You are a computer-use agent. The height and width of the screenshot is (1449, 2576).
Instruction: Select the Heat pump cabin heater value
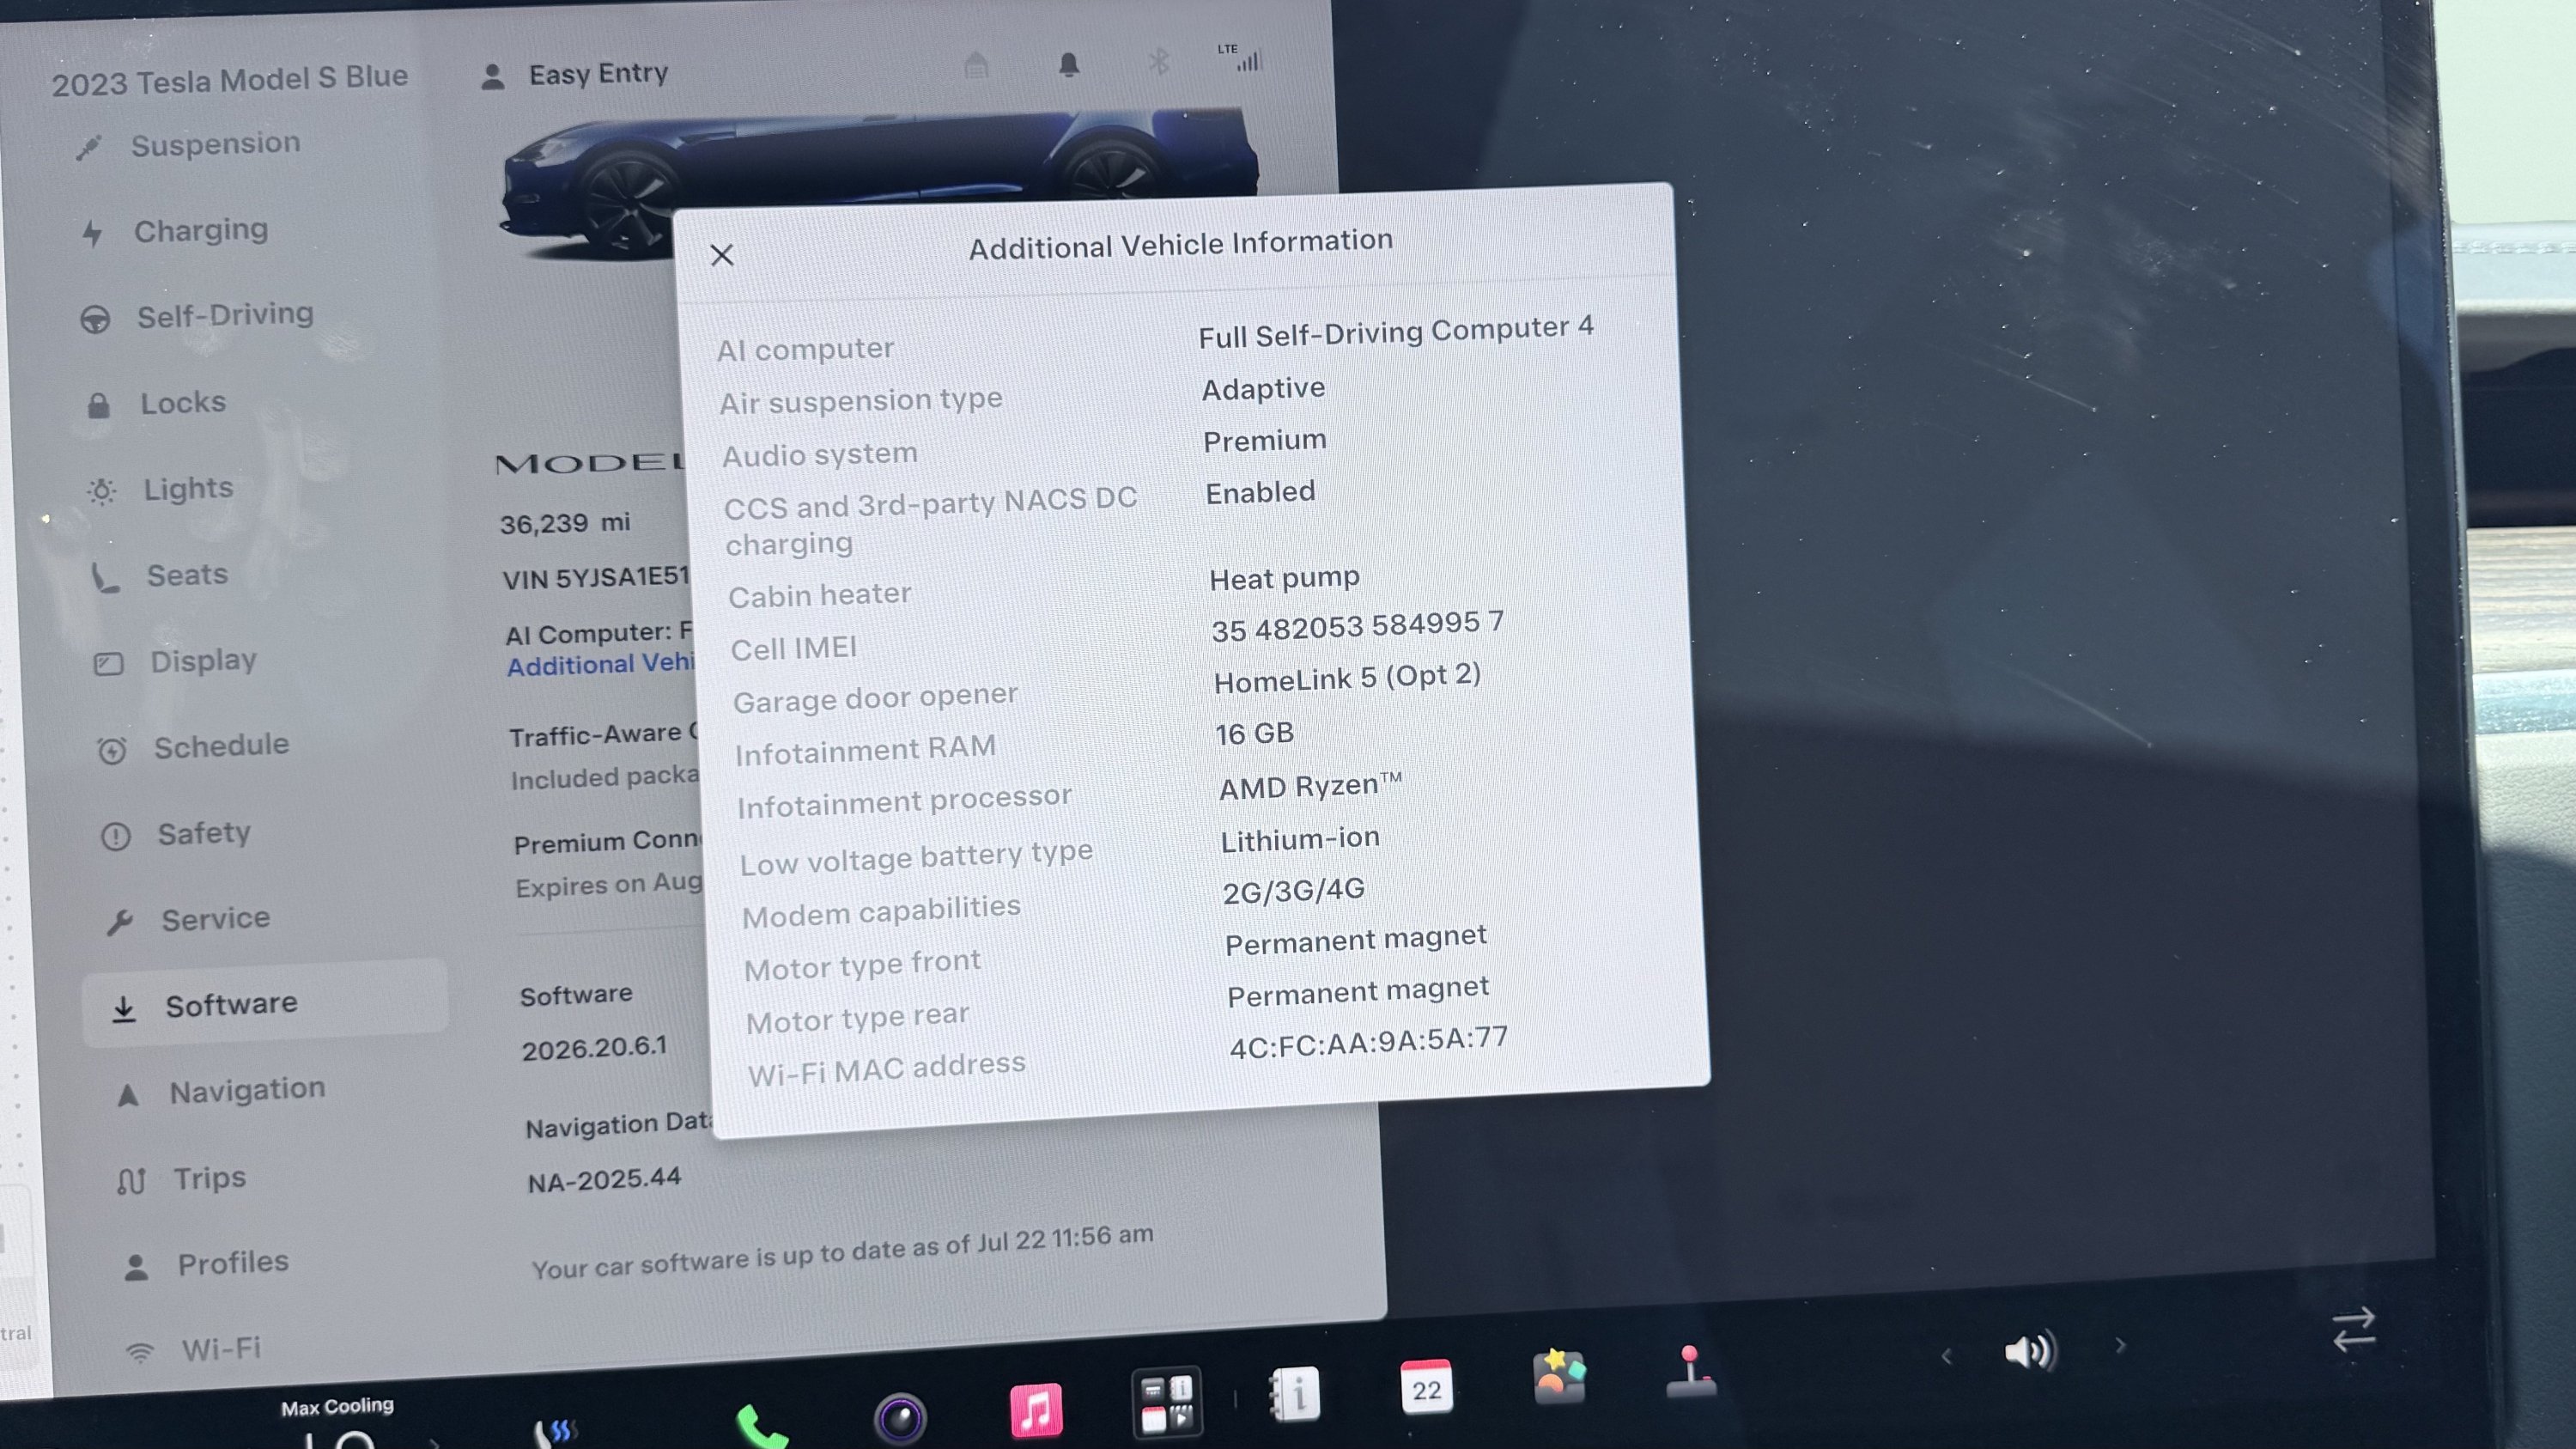(1284, 579)
